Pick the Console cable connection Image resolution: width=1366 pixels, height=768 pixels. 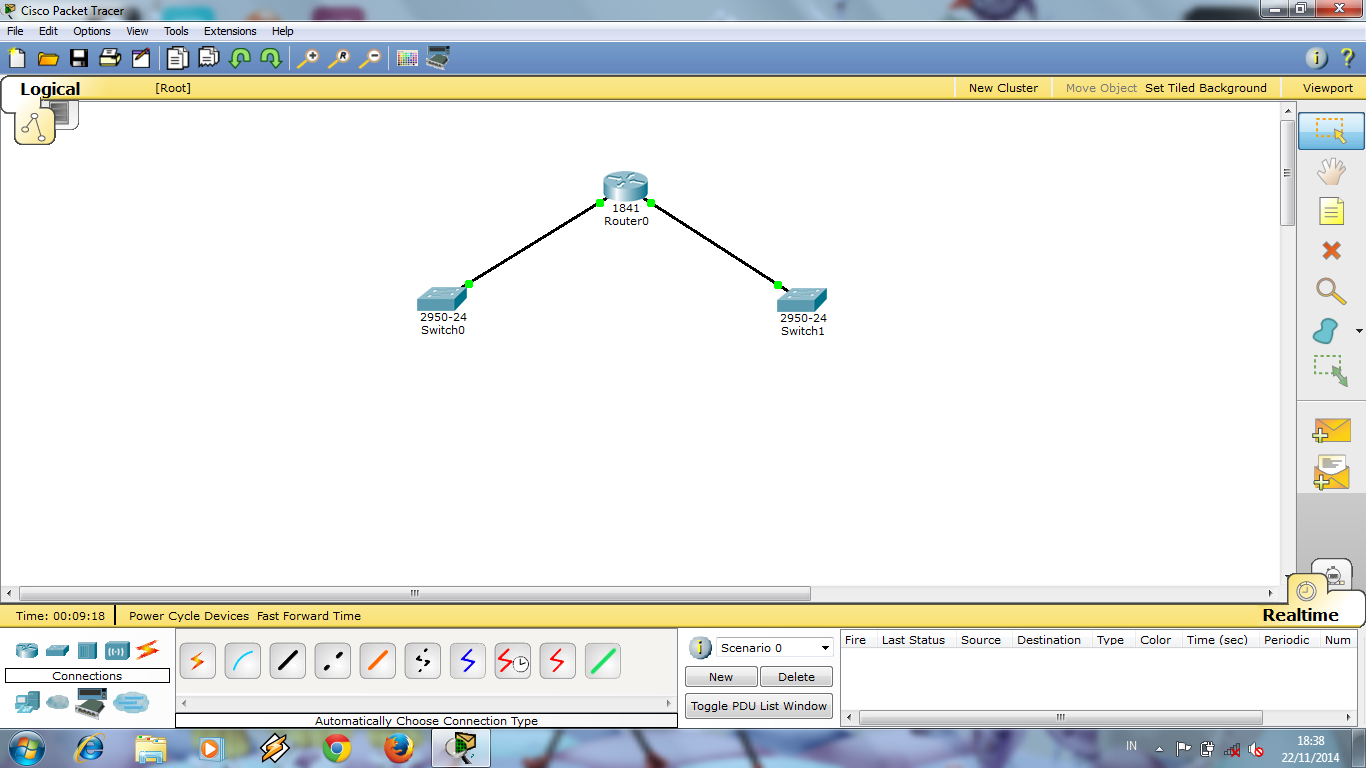tap(243, 661)
